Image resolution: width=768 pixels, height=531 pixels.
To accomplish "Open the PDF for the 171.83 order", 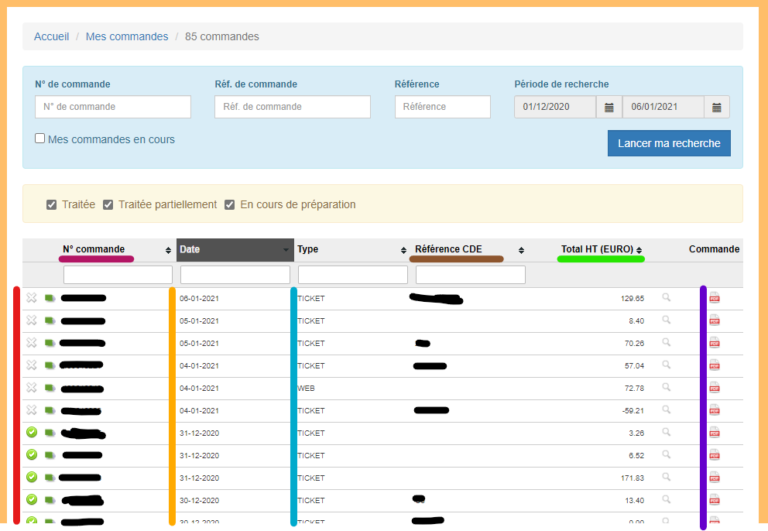I will click(714, 478).
